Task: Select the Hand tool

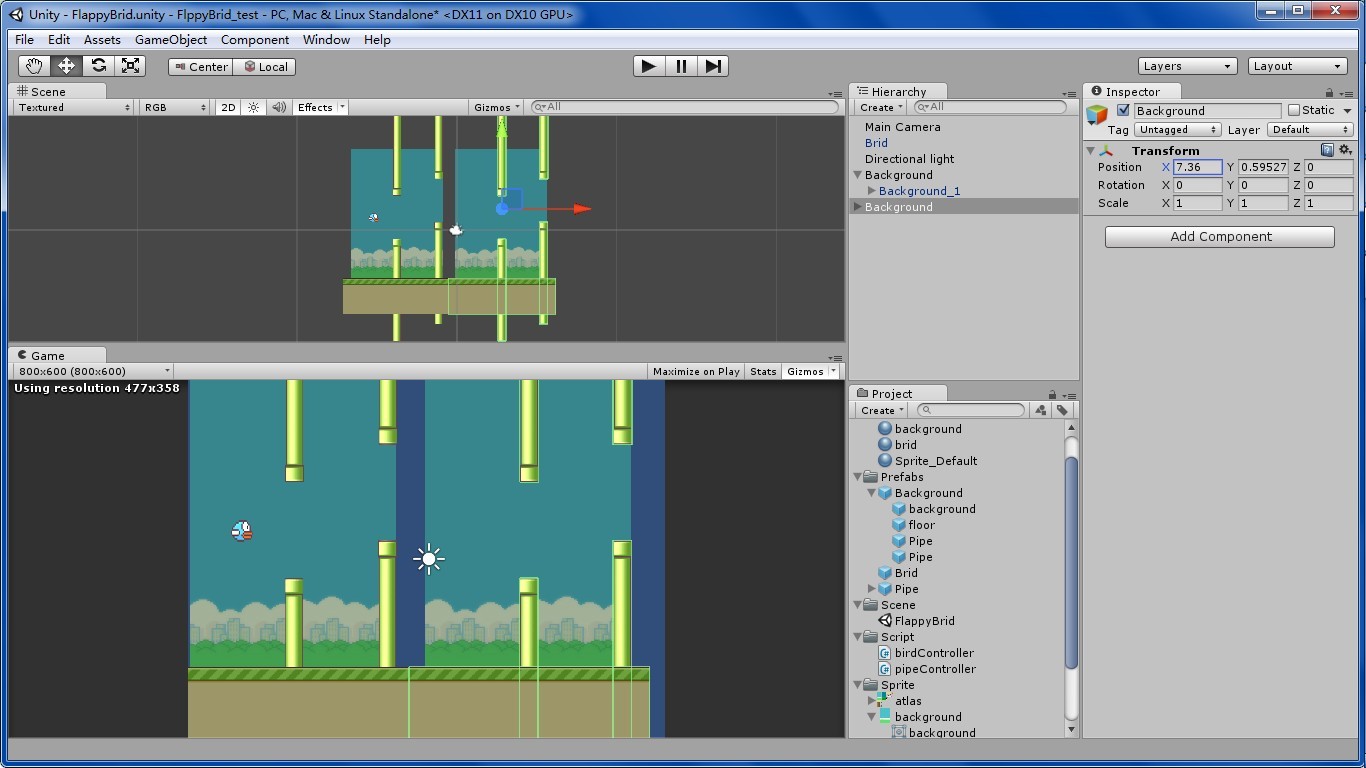Action: (34, 65)
